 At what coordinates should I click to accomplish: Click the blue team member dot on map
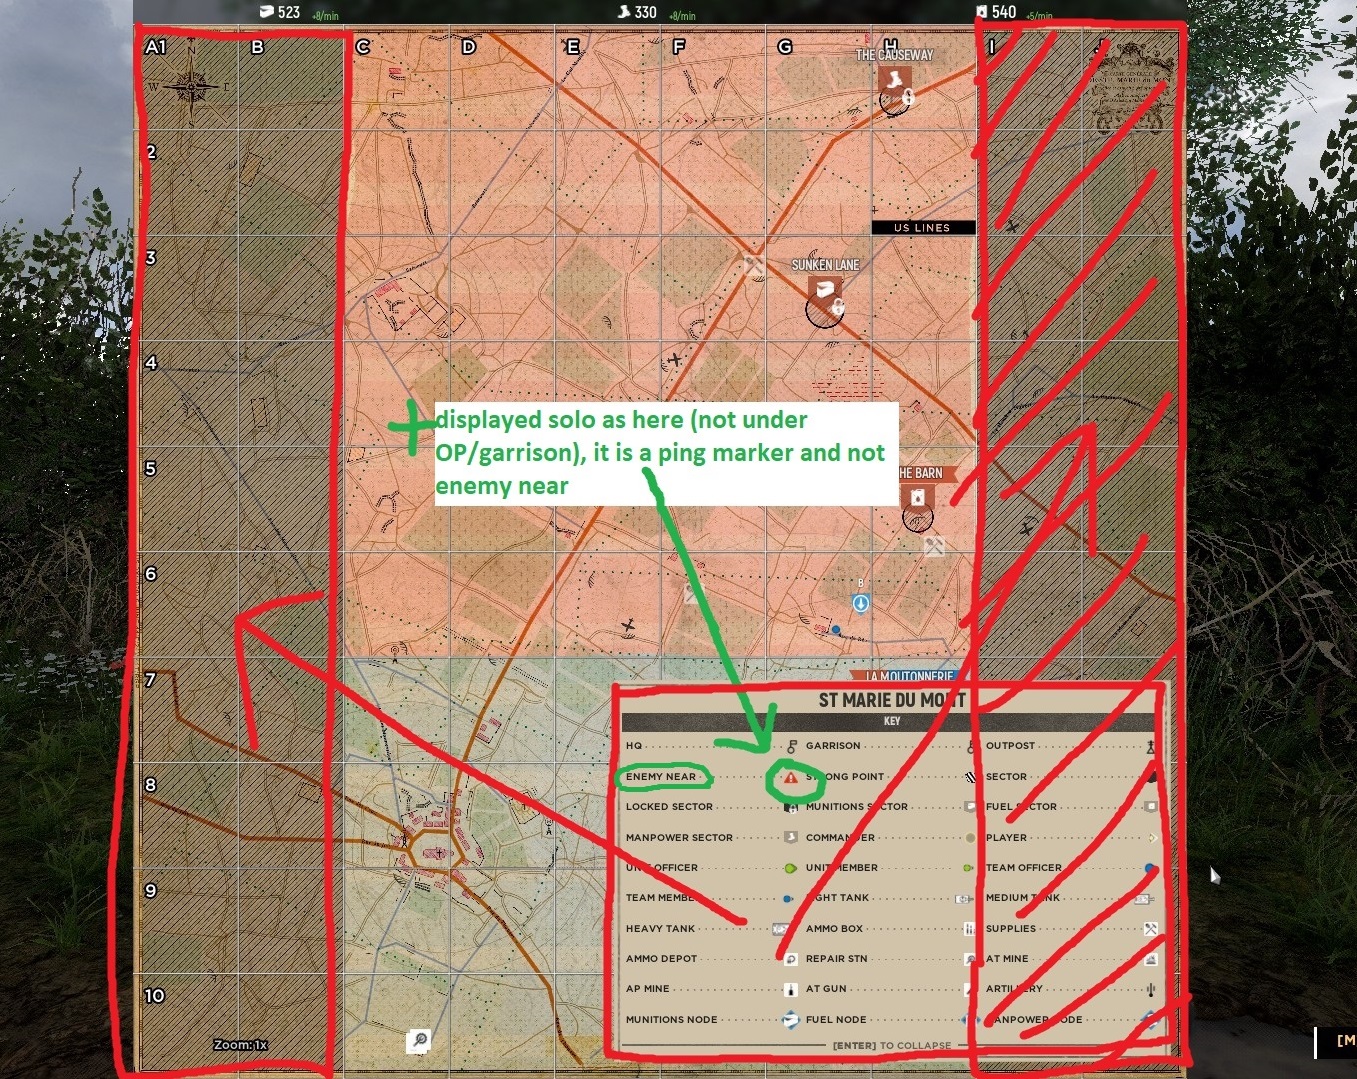pos(836,630)
